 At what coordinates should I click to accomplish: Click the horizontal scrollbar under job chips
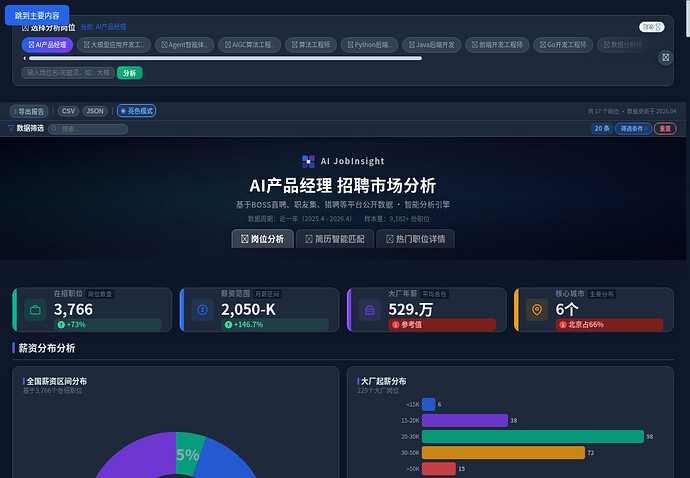pyautogui.click(x=225, y=58)
